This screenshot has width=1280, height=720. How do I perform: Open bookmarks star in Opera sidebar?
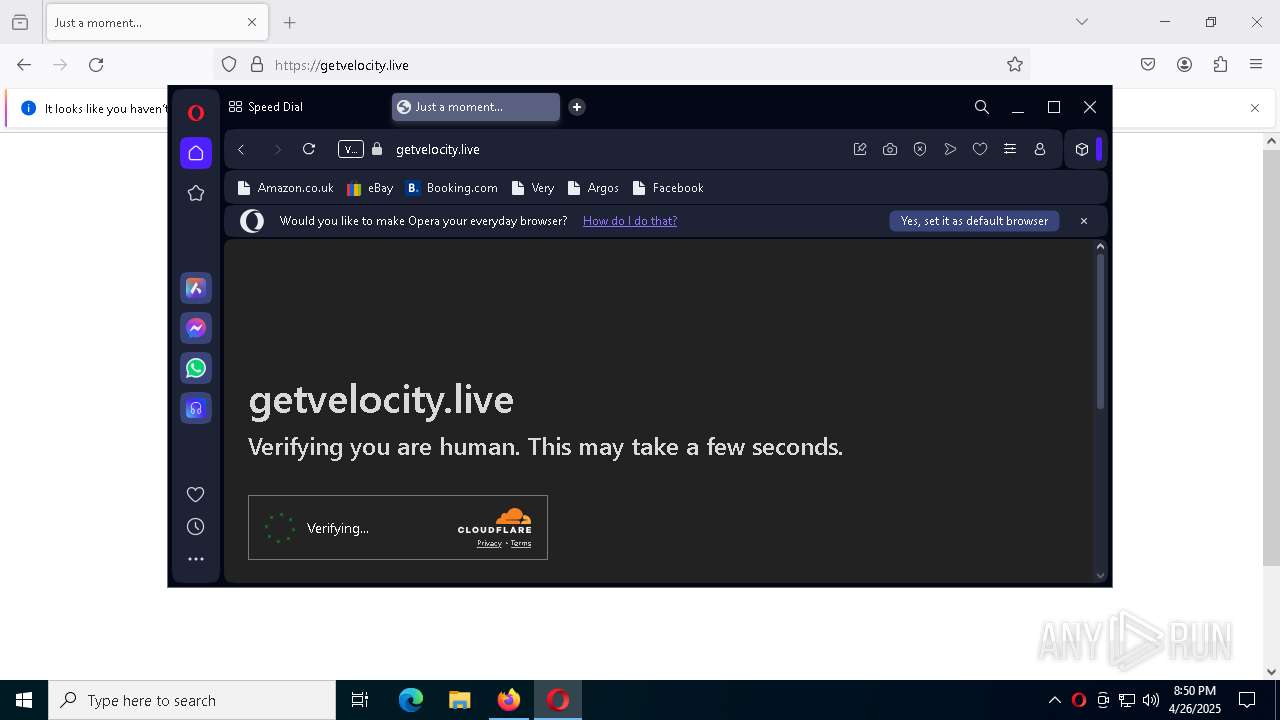196,193
